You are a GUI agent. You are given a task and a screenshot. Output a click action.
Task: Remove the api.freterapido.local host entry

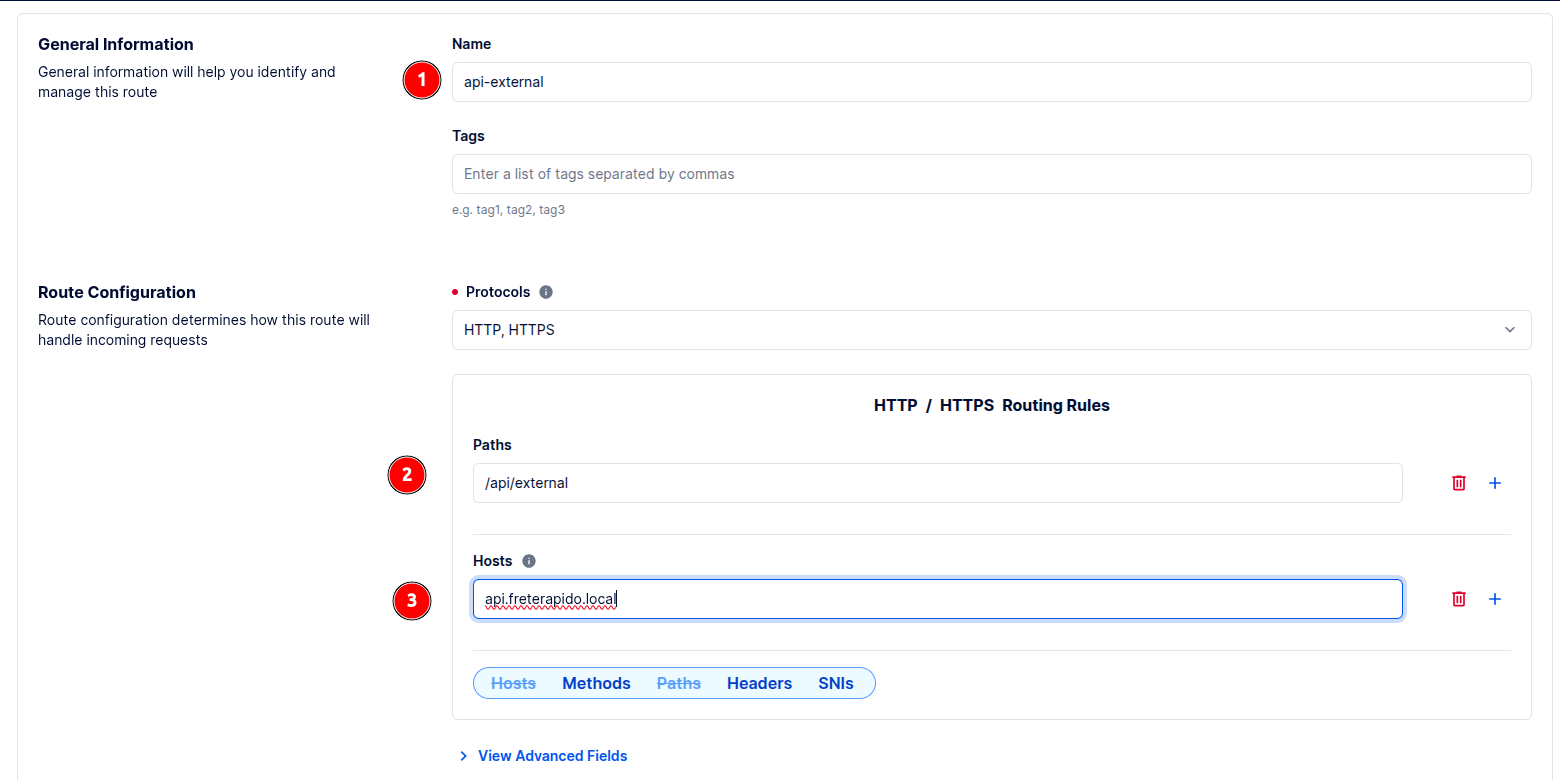coord(1458,599)
